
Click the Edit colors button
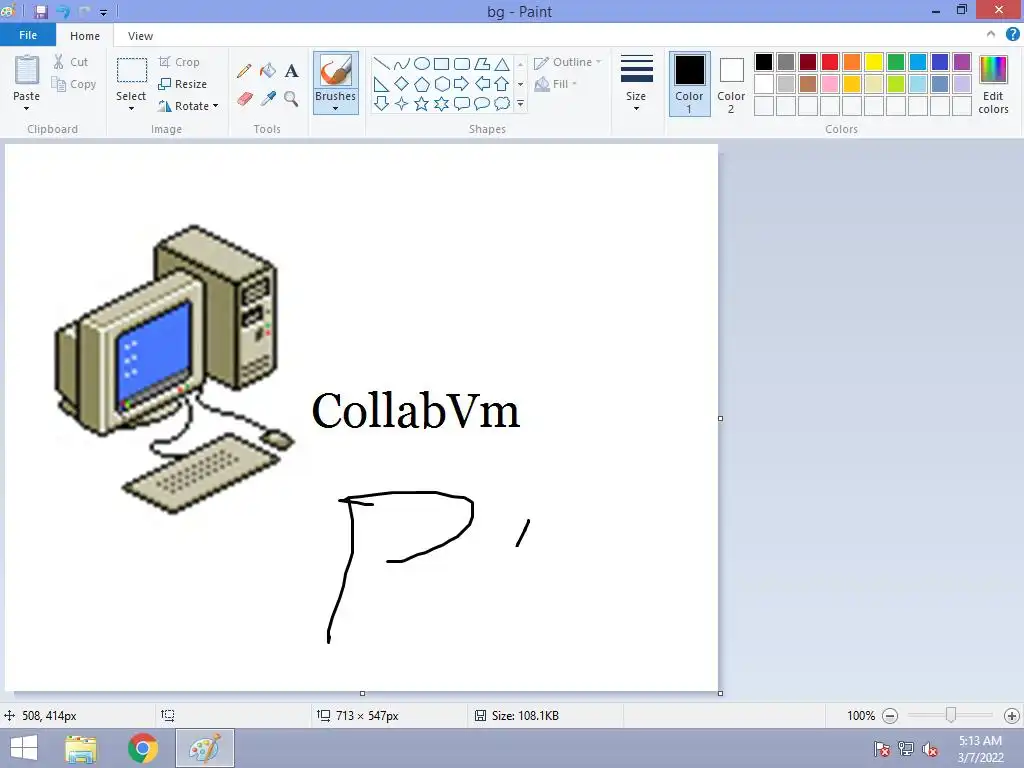993,85
